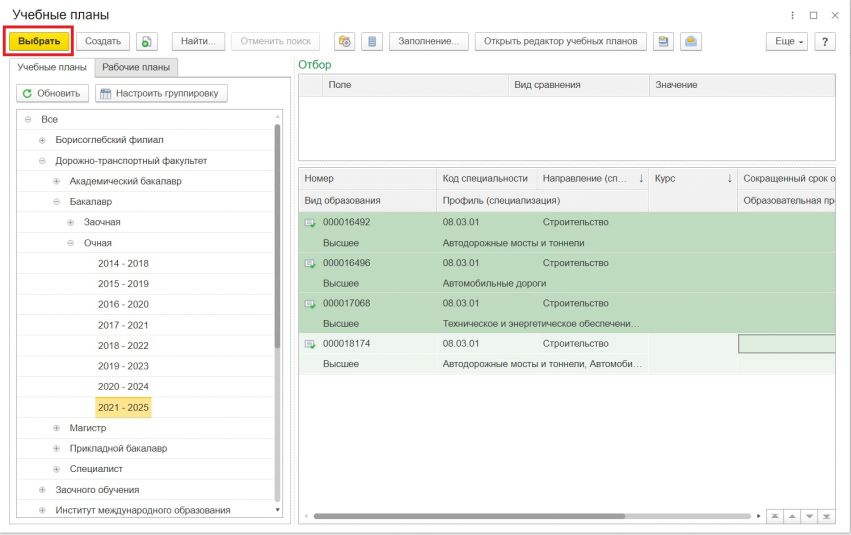Jump to last record arrow at the bottom right

827,517
